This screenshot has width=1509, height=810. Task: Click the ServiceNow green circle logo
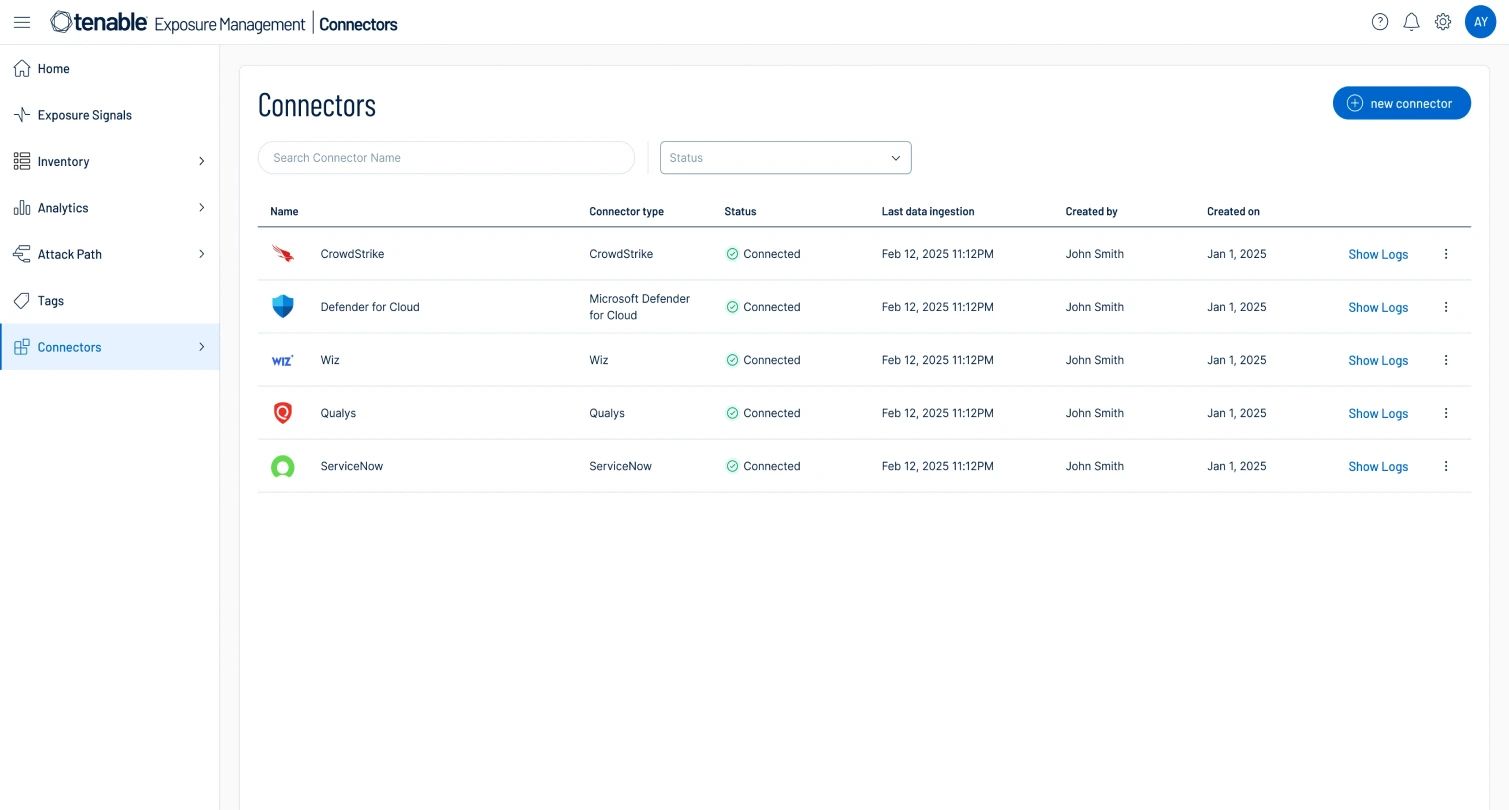[283, 466]
